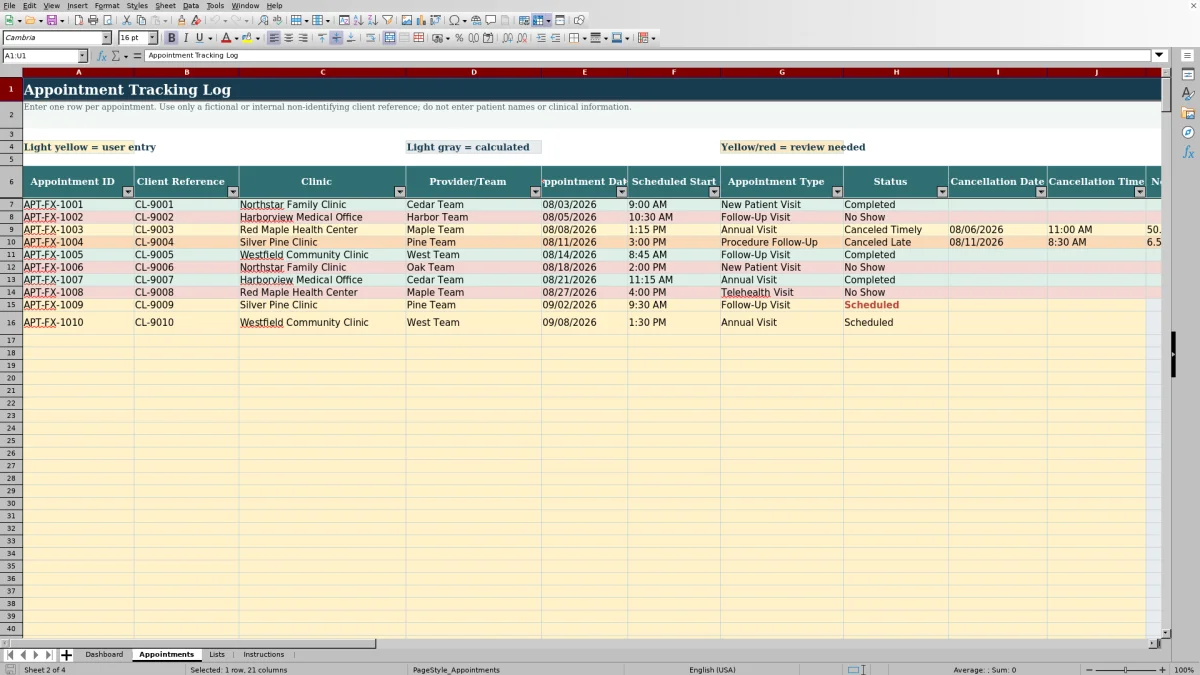Switch to the Instructions sheet tab
This screenshot has height=675, width=1200.
[x=264, y=654]
